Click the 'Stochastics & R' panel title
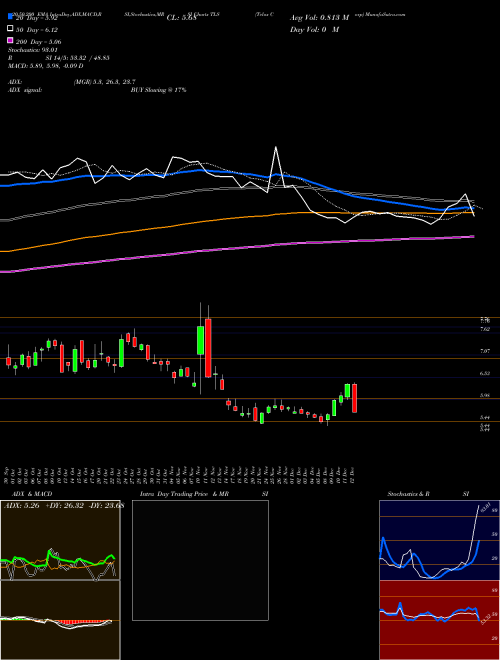 pos(408,494)
